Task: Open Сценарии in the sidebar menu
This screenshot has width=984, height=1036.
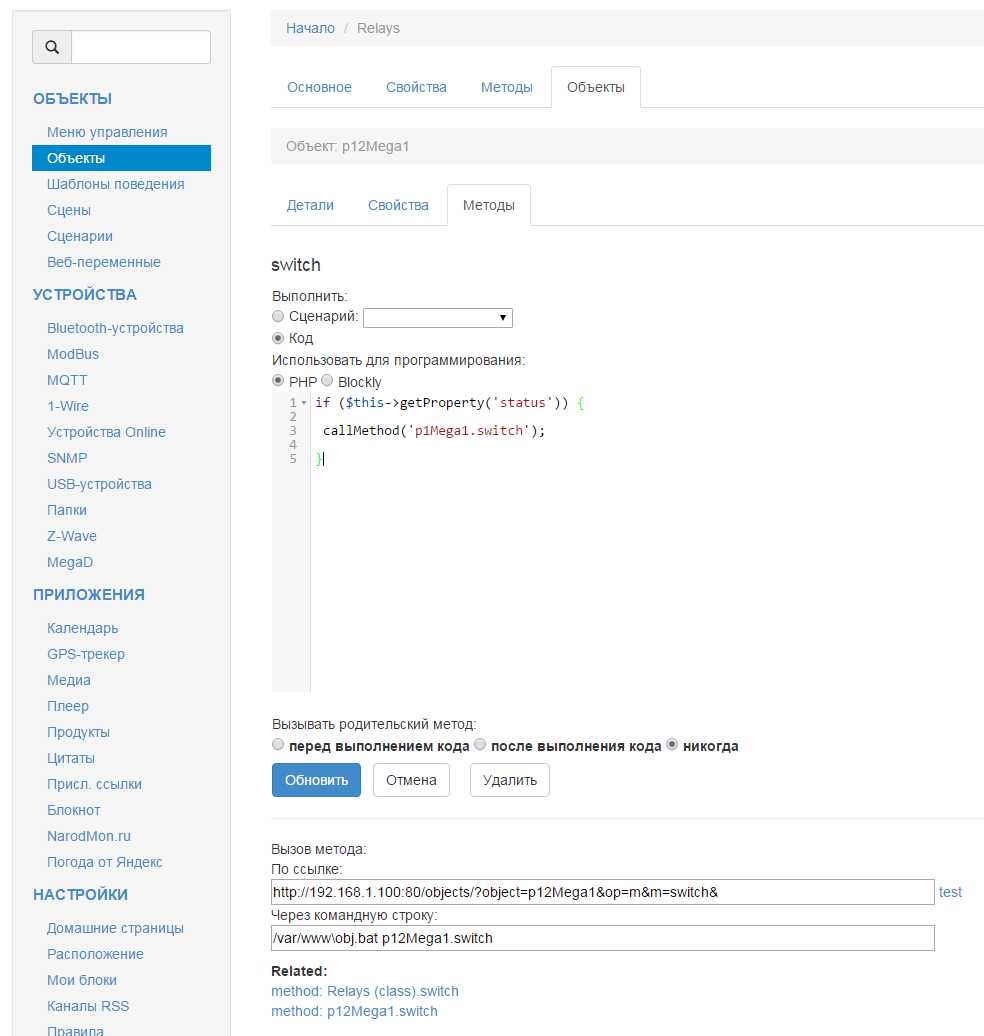Action: pos(80,236)
